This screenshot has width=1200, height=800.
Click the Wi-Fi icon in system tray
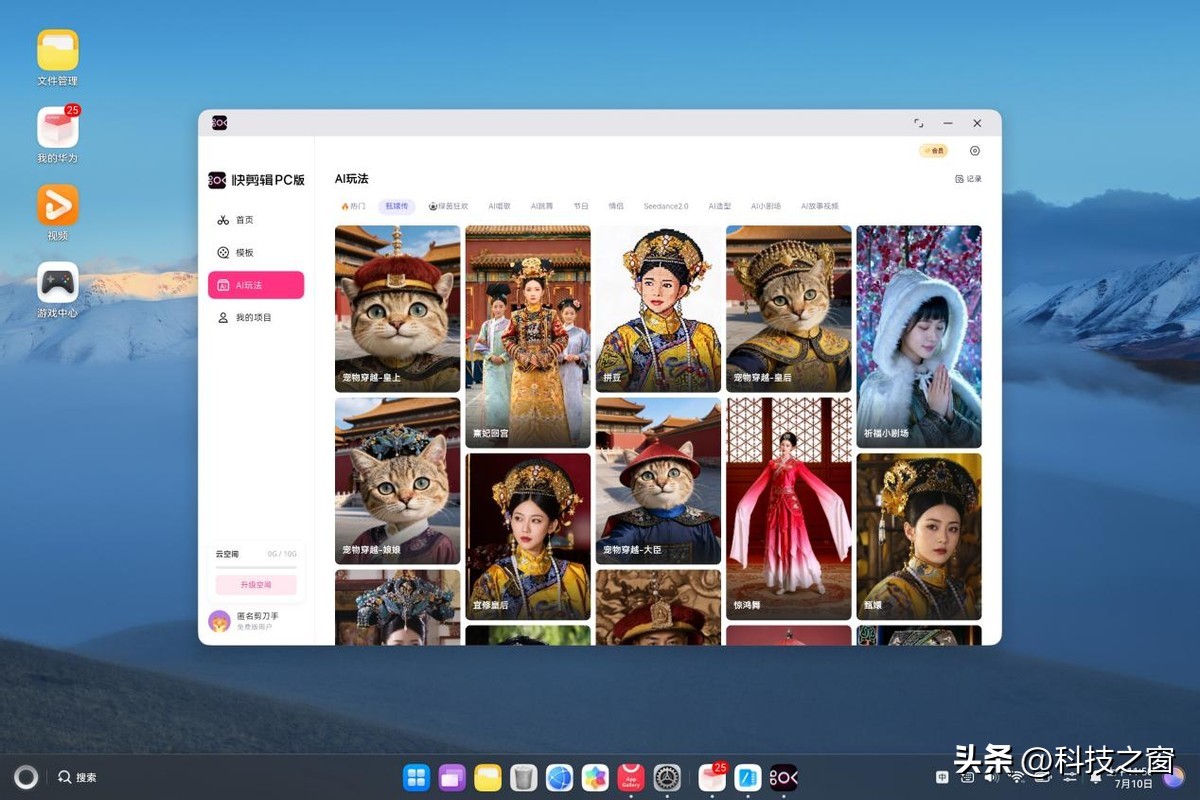tap(1017, 777)
